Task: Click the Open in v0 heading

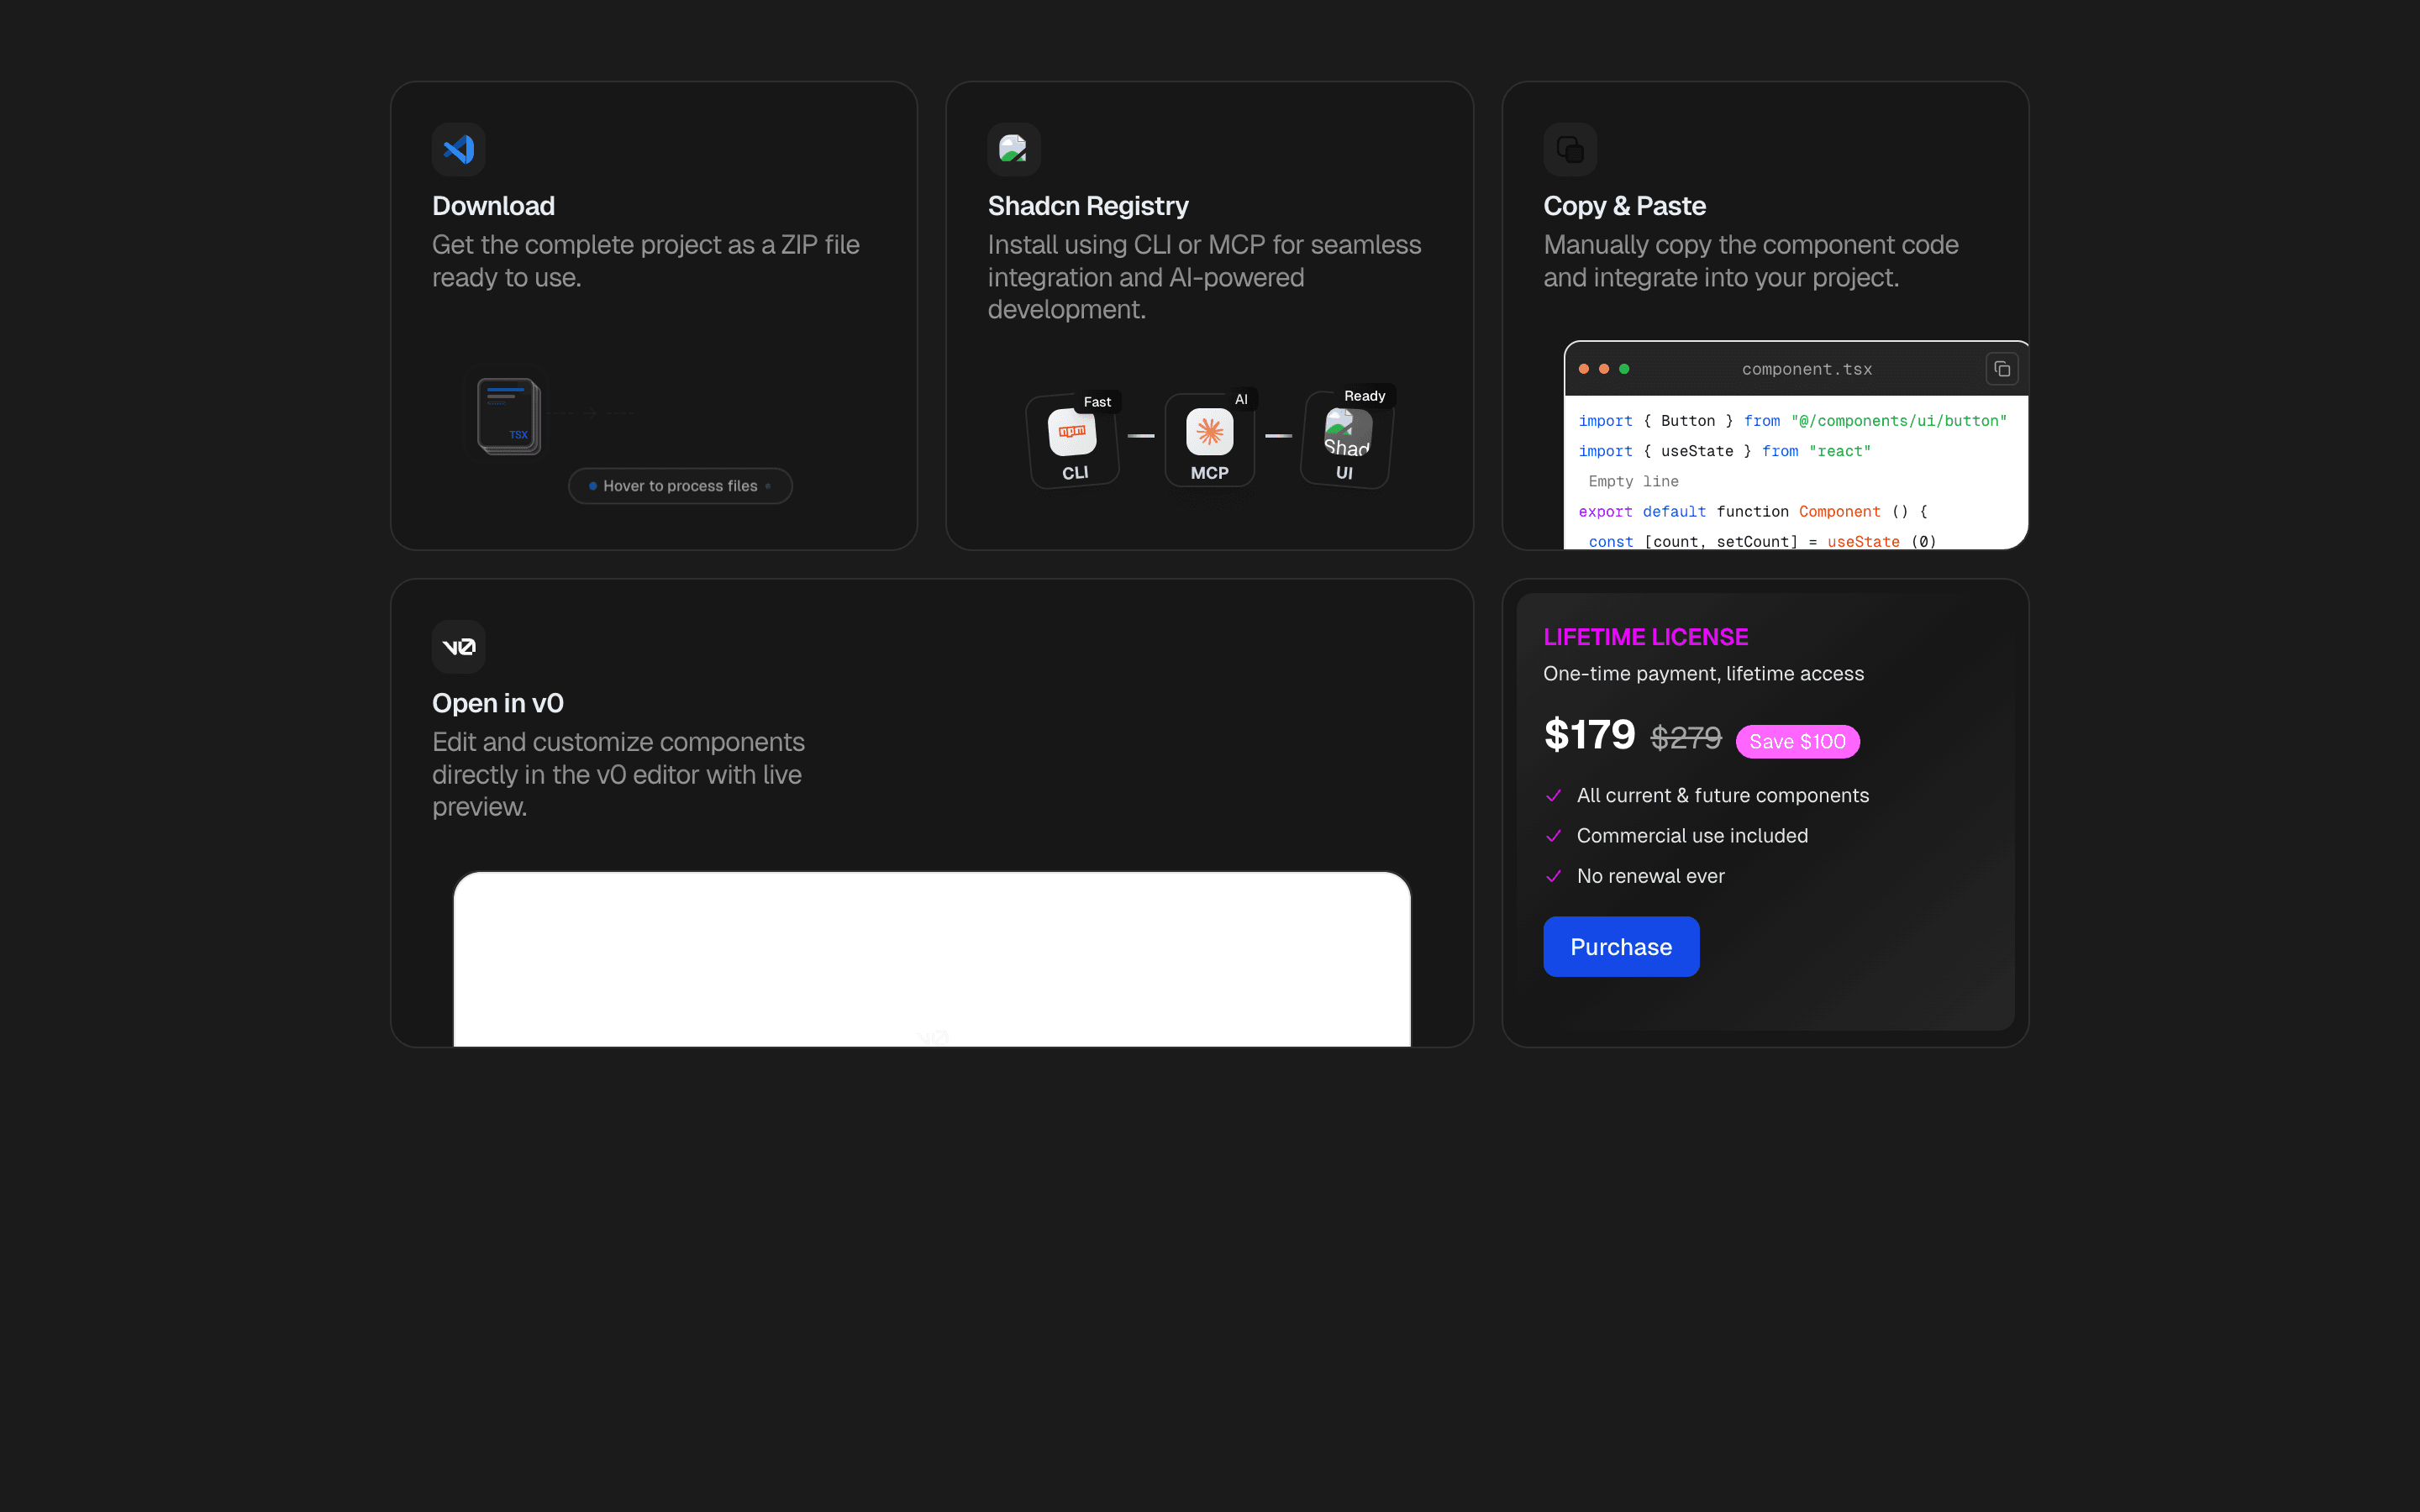Action: (497, 703)
